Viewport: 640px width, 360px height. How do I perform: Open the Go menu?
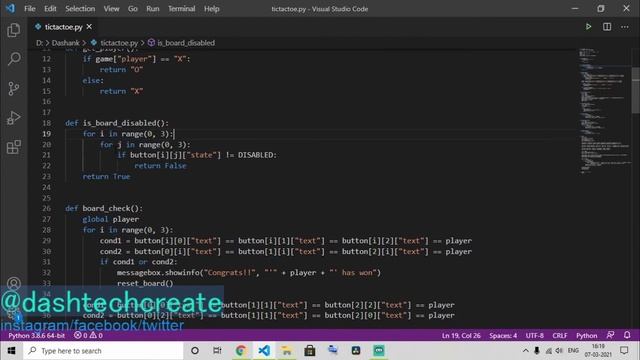coord(133,9)
